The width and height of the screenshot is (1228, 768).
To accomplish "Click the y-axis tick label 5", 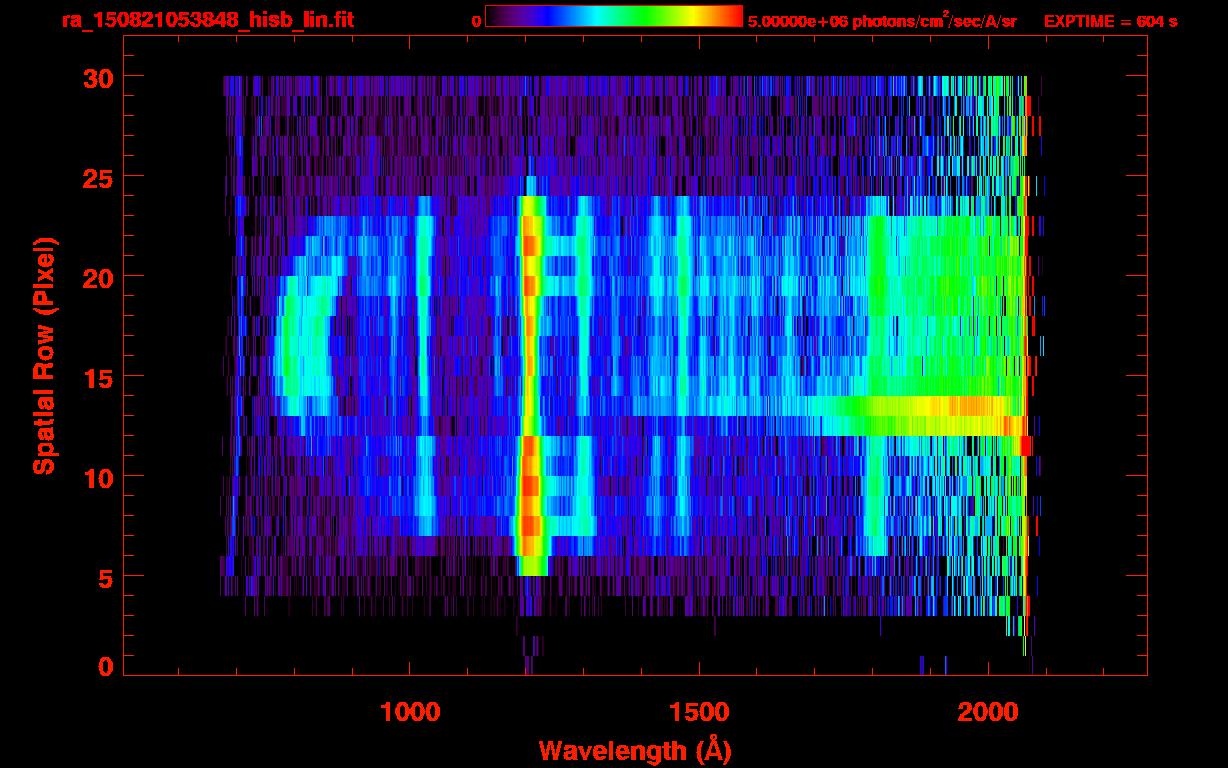I will coord(105,577).
